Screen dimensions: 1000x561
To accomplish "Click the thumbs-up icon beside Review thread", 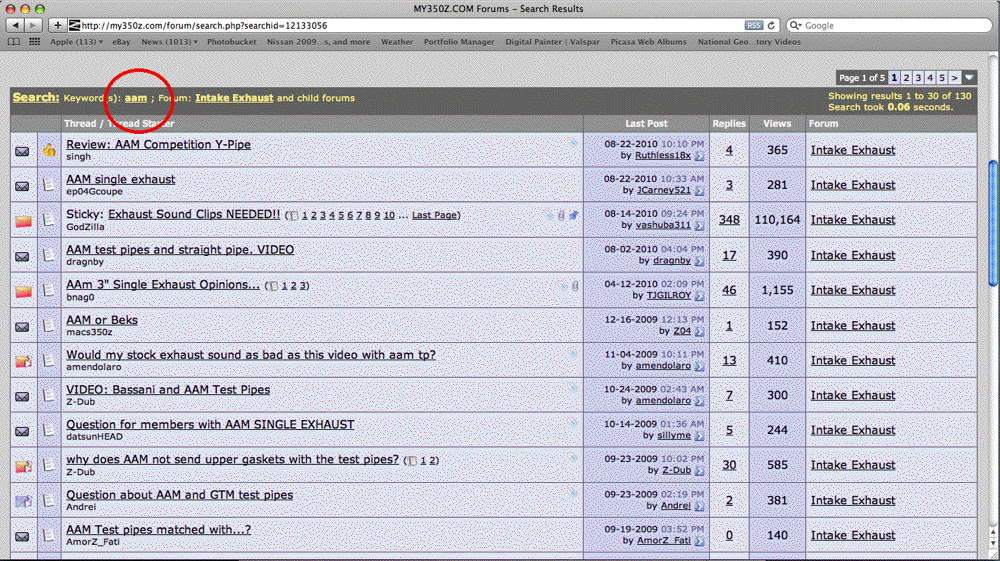I will 49,151.
